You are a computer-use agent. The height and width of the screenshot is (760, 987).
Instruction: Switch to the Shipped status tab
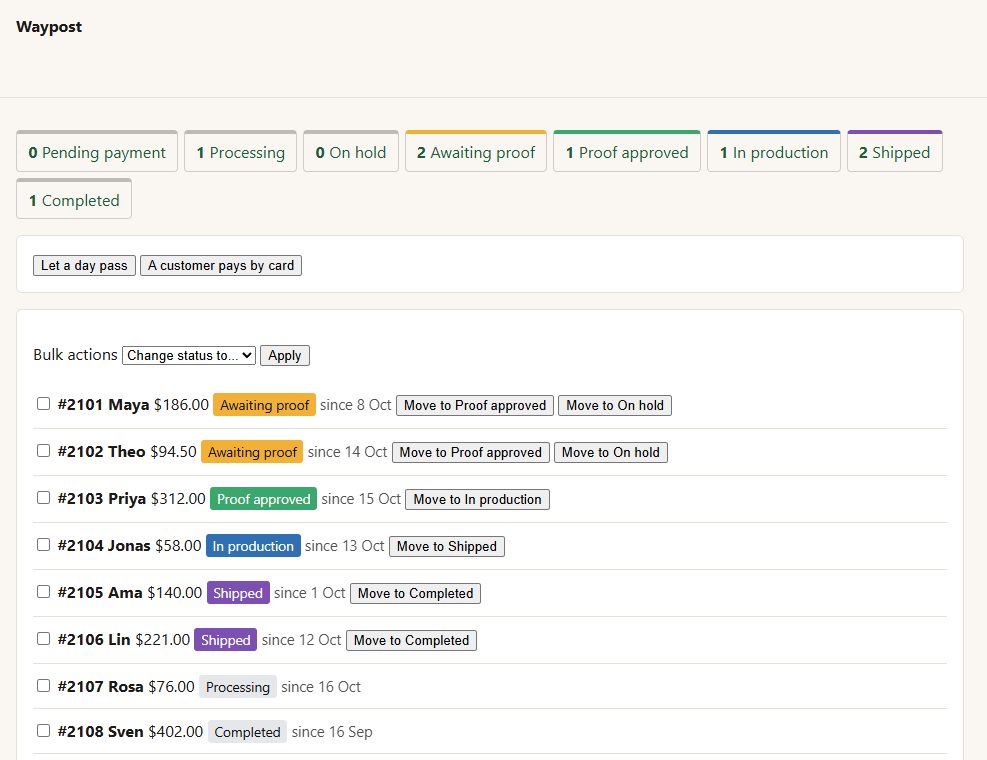pos(894,151)
